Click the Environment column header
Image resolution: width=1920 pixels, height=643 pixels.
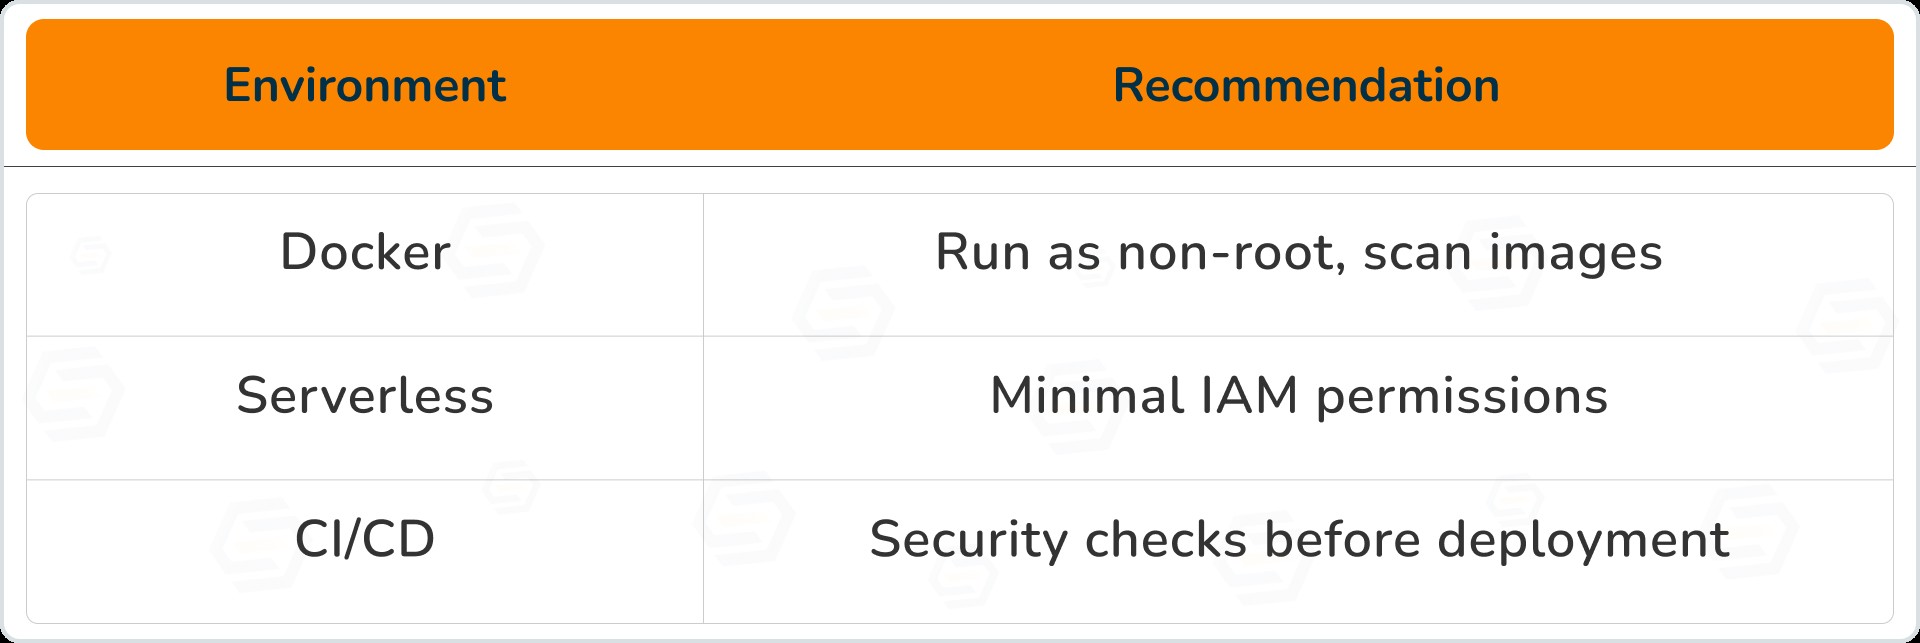365,86
